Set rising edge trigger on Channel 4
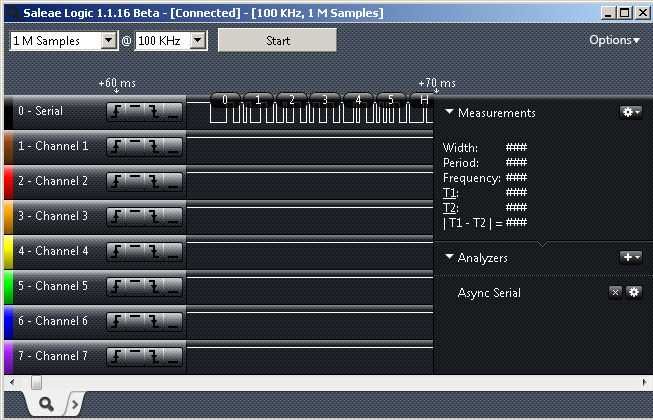 point(117,251)
